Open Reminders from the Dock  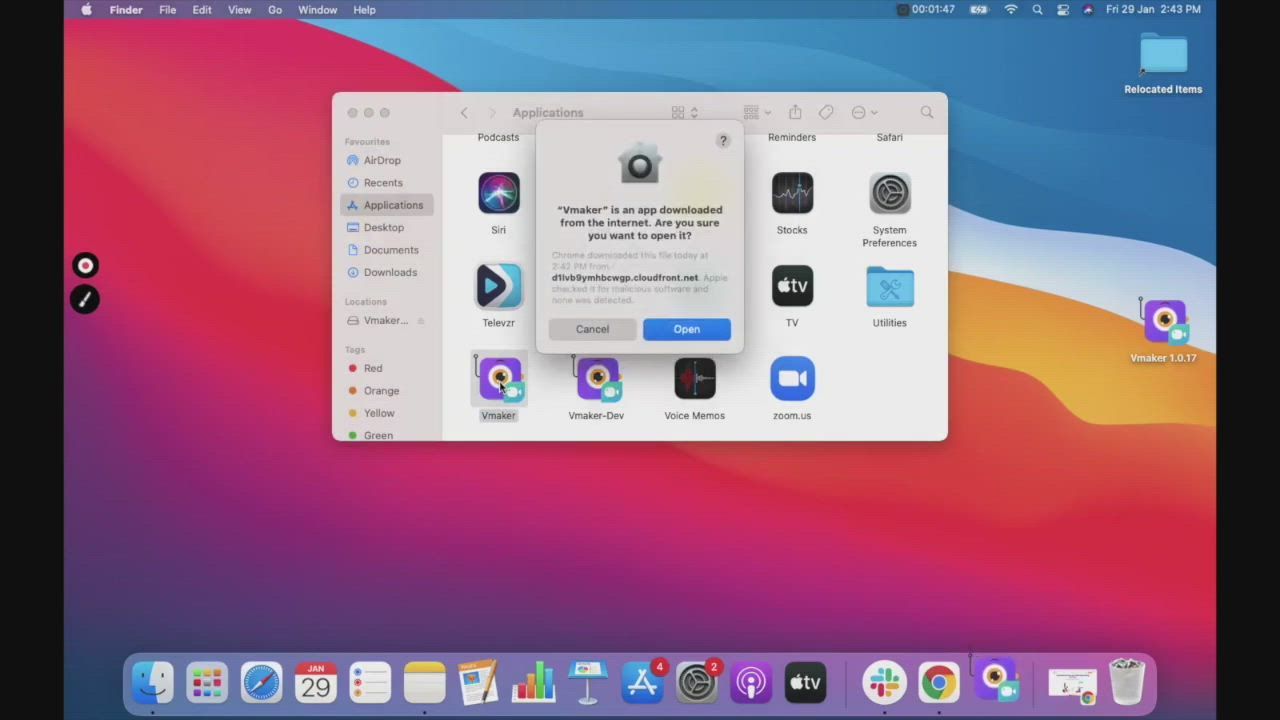pos(370,684)
